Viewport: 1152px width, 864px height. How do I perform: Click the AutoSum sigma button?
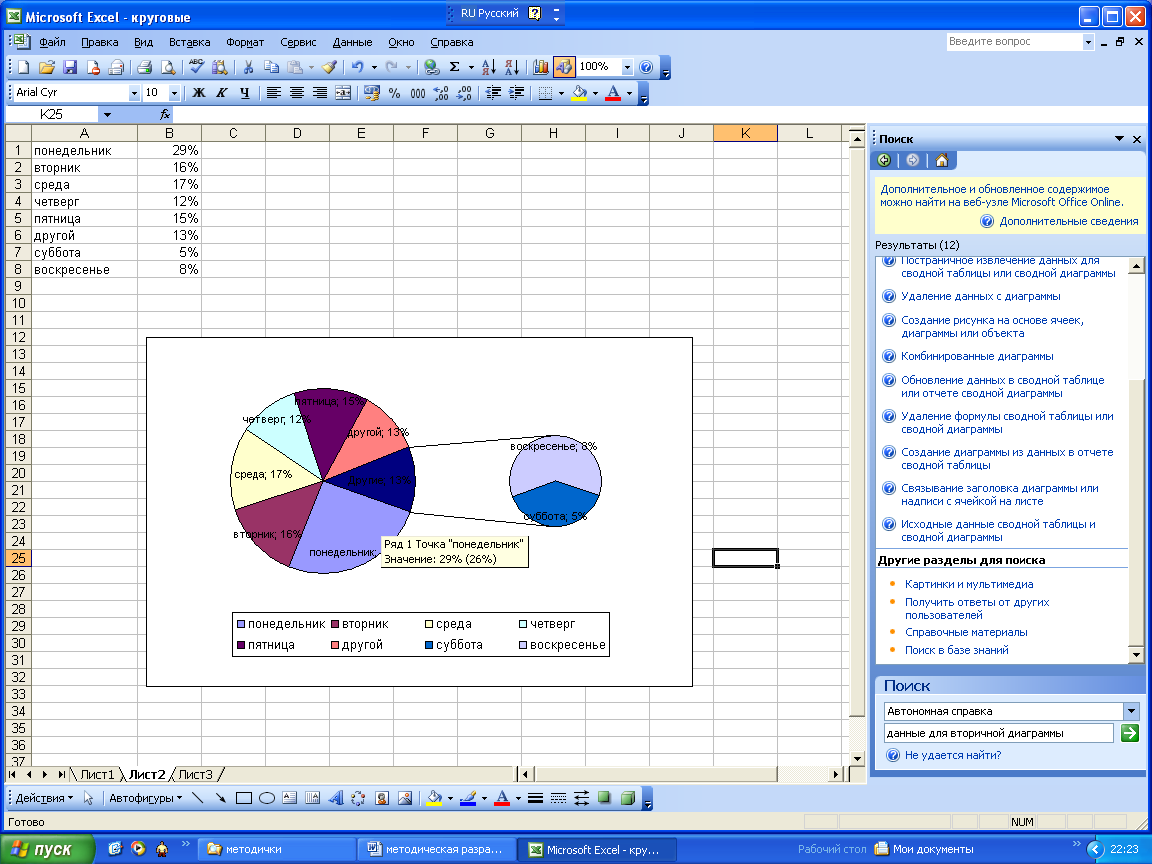[455, 68]
